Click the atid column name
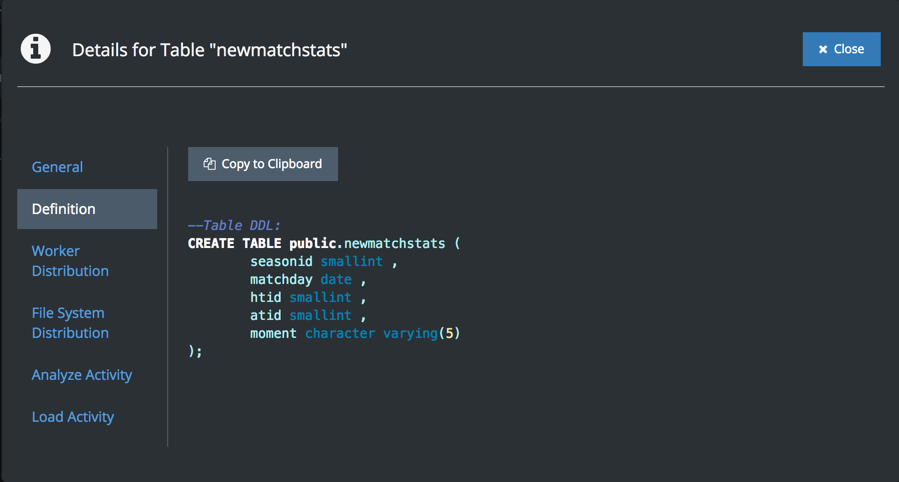The height and width of the screenshot is (482, 899). pyautogui.click(x=266, y=315)
